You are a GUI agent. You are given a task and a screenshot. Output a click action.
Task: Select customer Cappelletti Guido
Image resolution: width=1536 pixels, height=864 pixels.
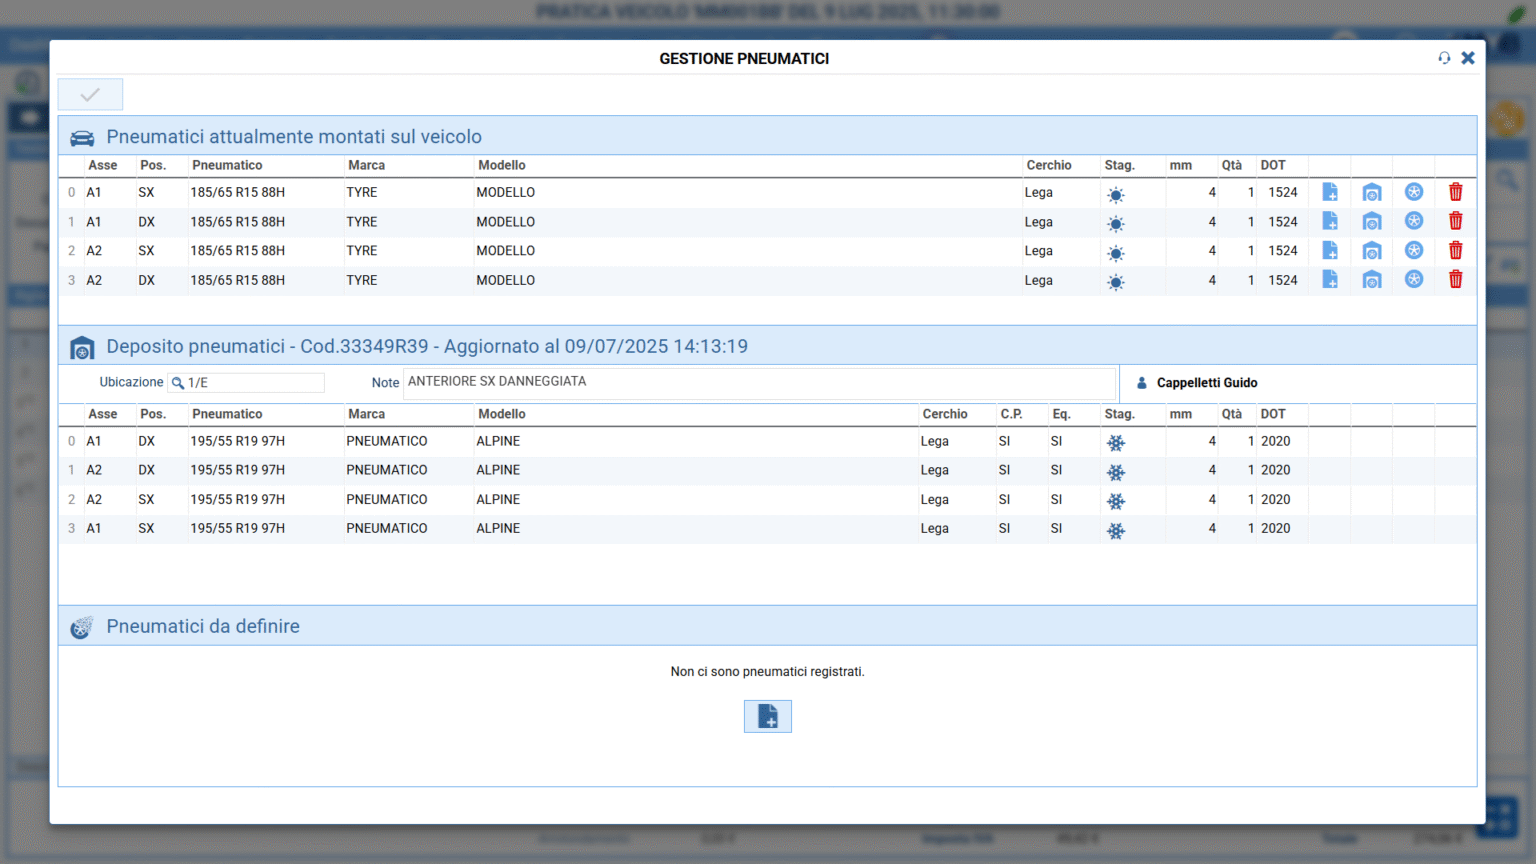tap(1206, 383)
